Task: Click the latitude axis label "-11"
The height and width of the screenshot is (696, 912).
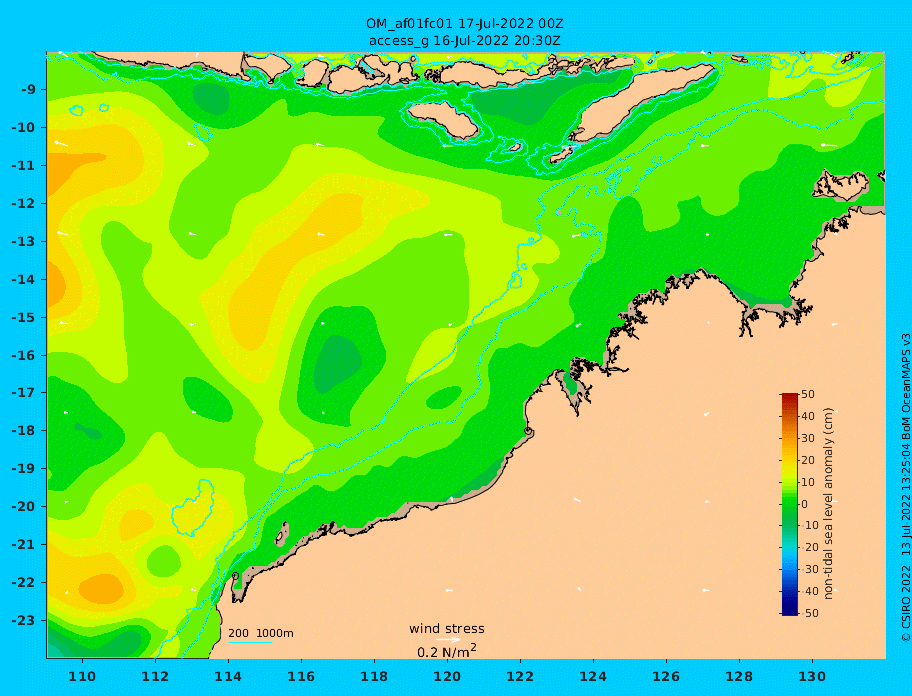Action: [25, 166]
